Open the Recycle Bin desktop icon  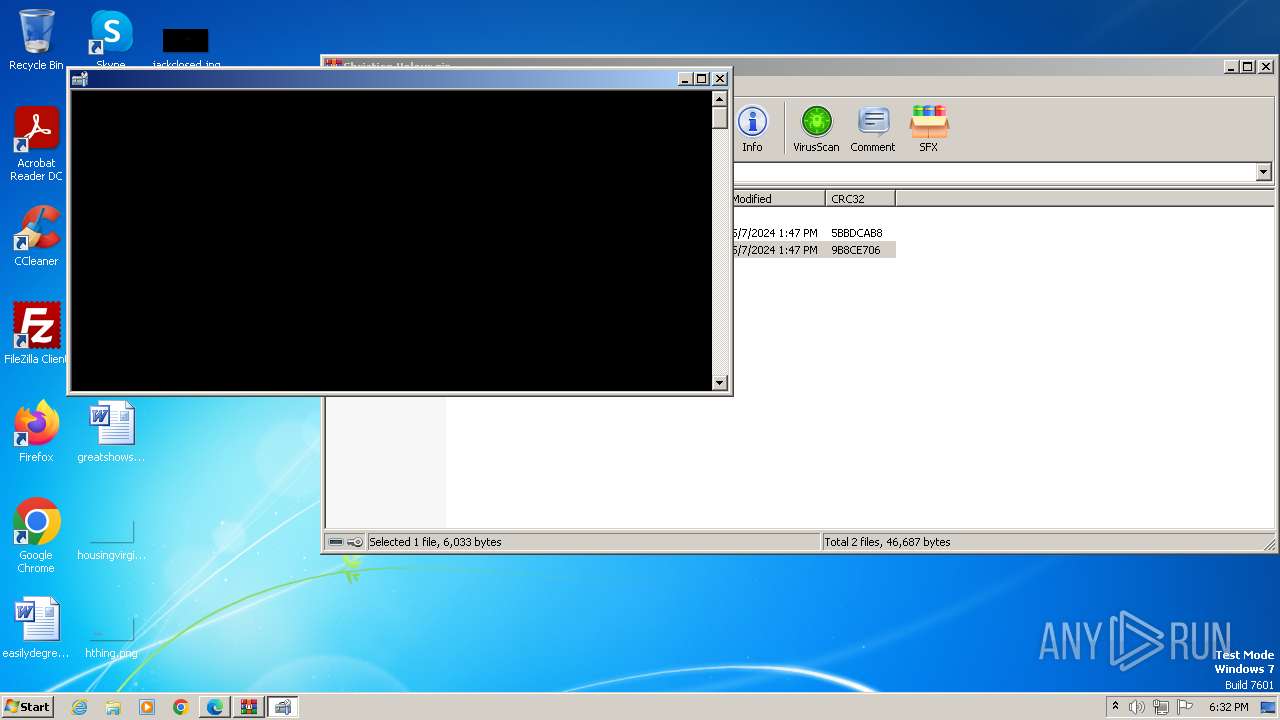(36, 40)
